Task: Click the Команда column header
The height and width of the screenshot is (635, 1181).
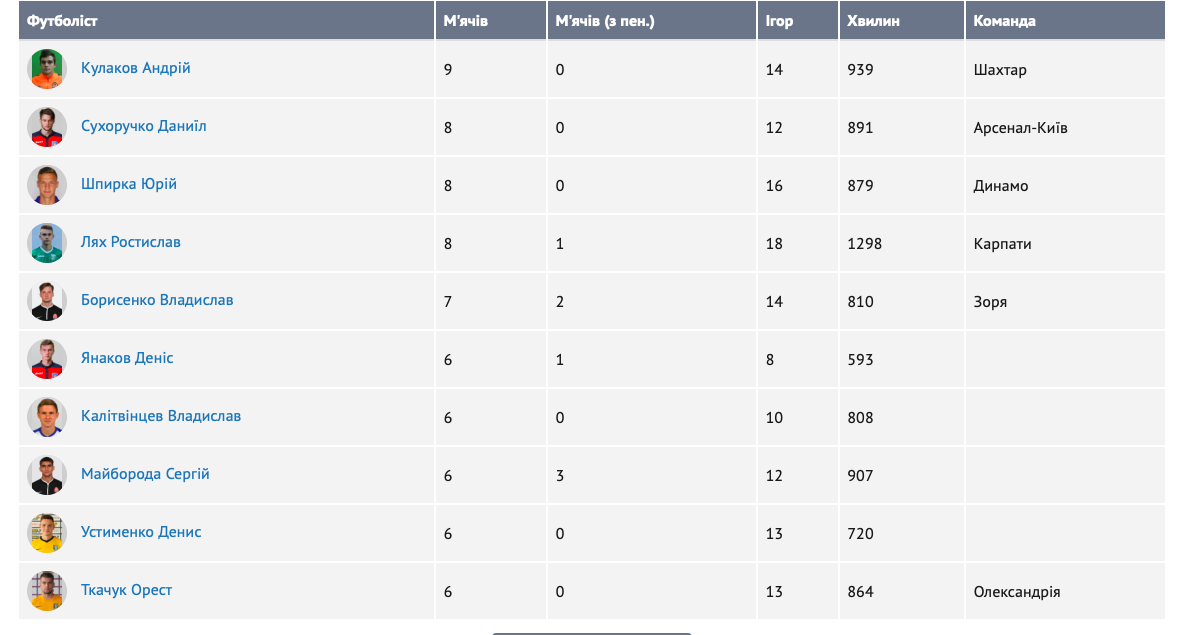Action: click(x=1004, y=21)
